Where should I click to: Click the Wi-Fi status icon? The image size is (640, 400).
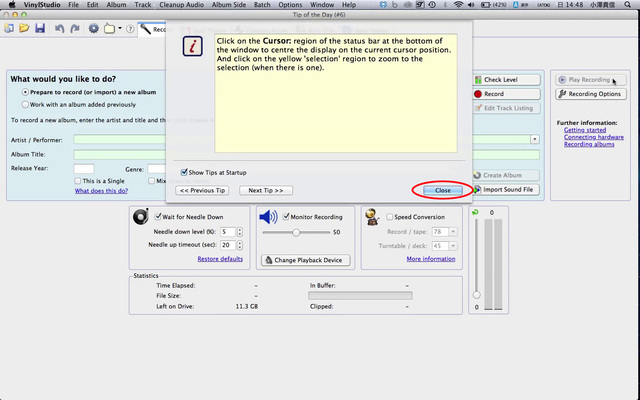[x=458, y=5]
